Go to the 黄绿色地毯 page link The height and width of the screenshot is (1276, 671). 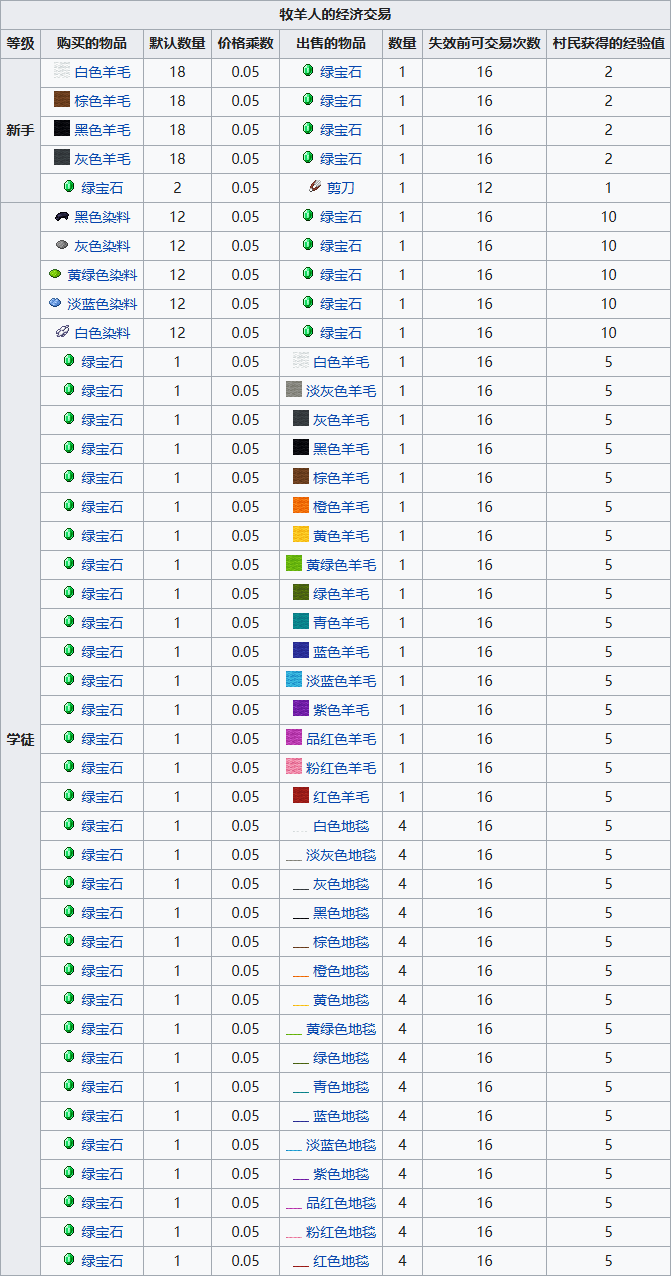[341, 1029]
